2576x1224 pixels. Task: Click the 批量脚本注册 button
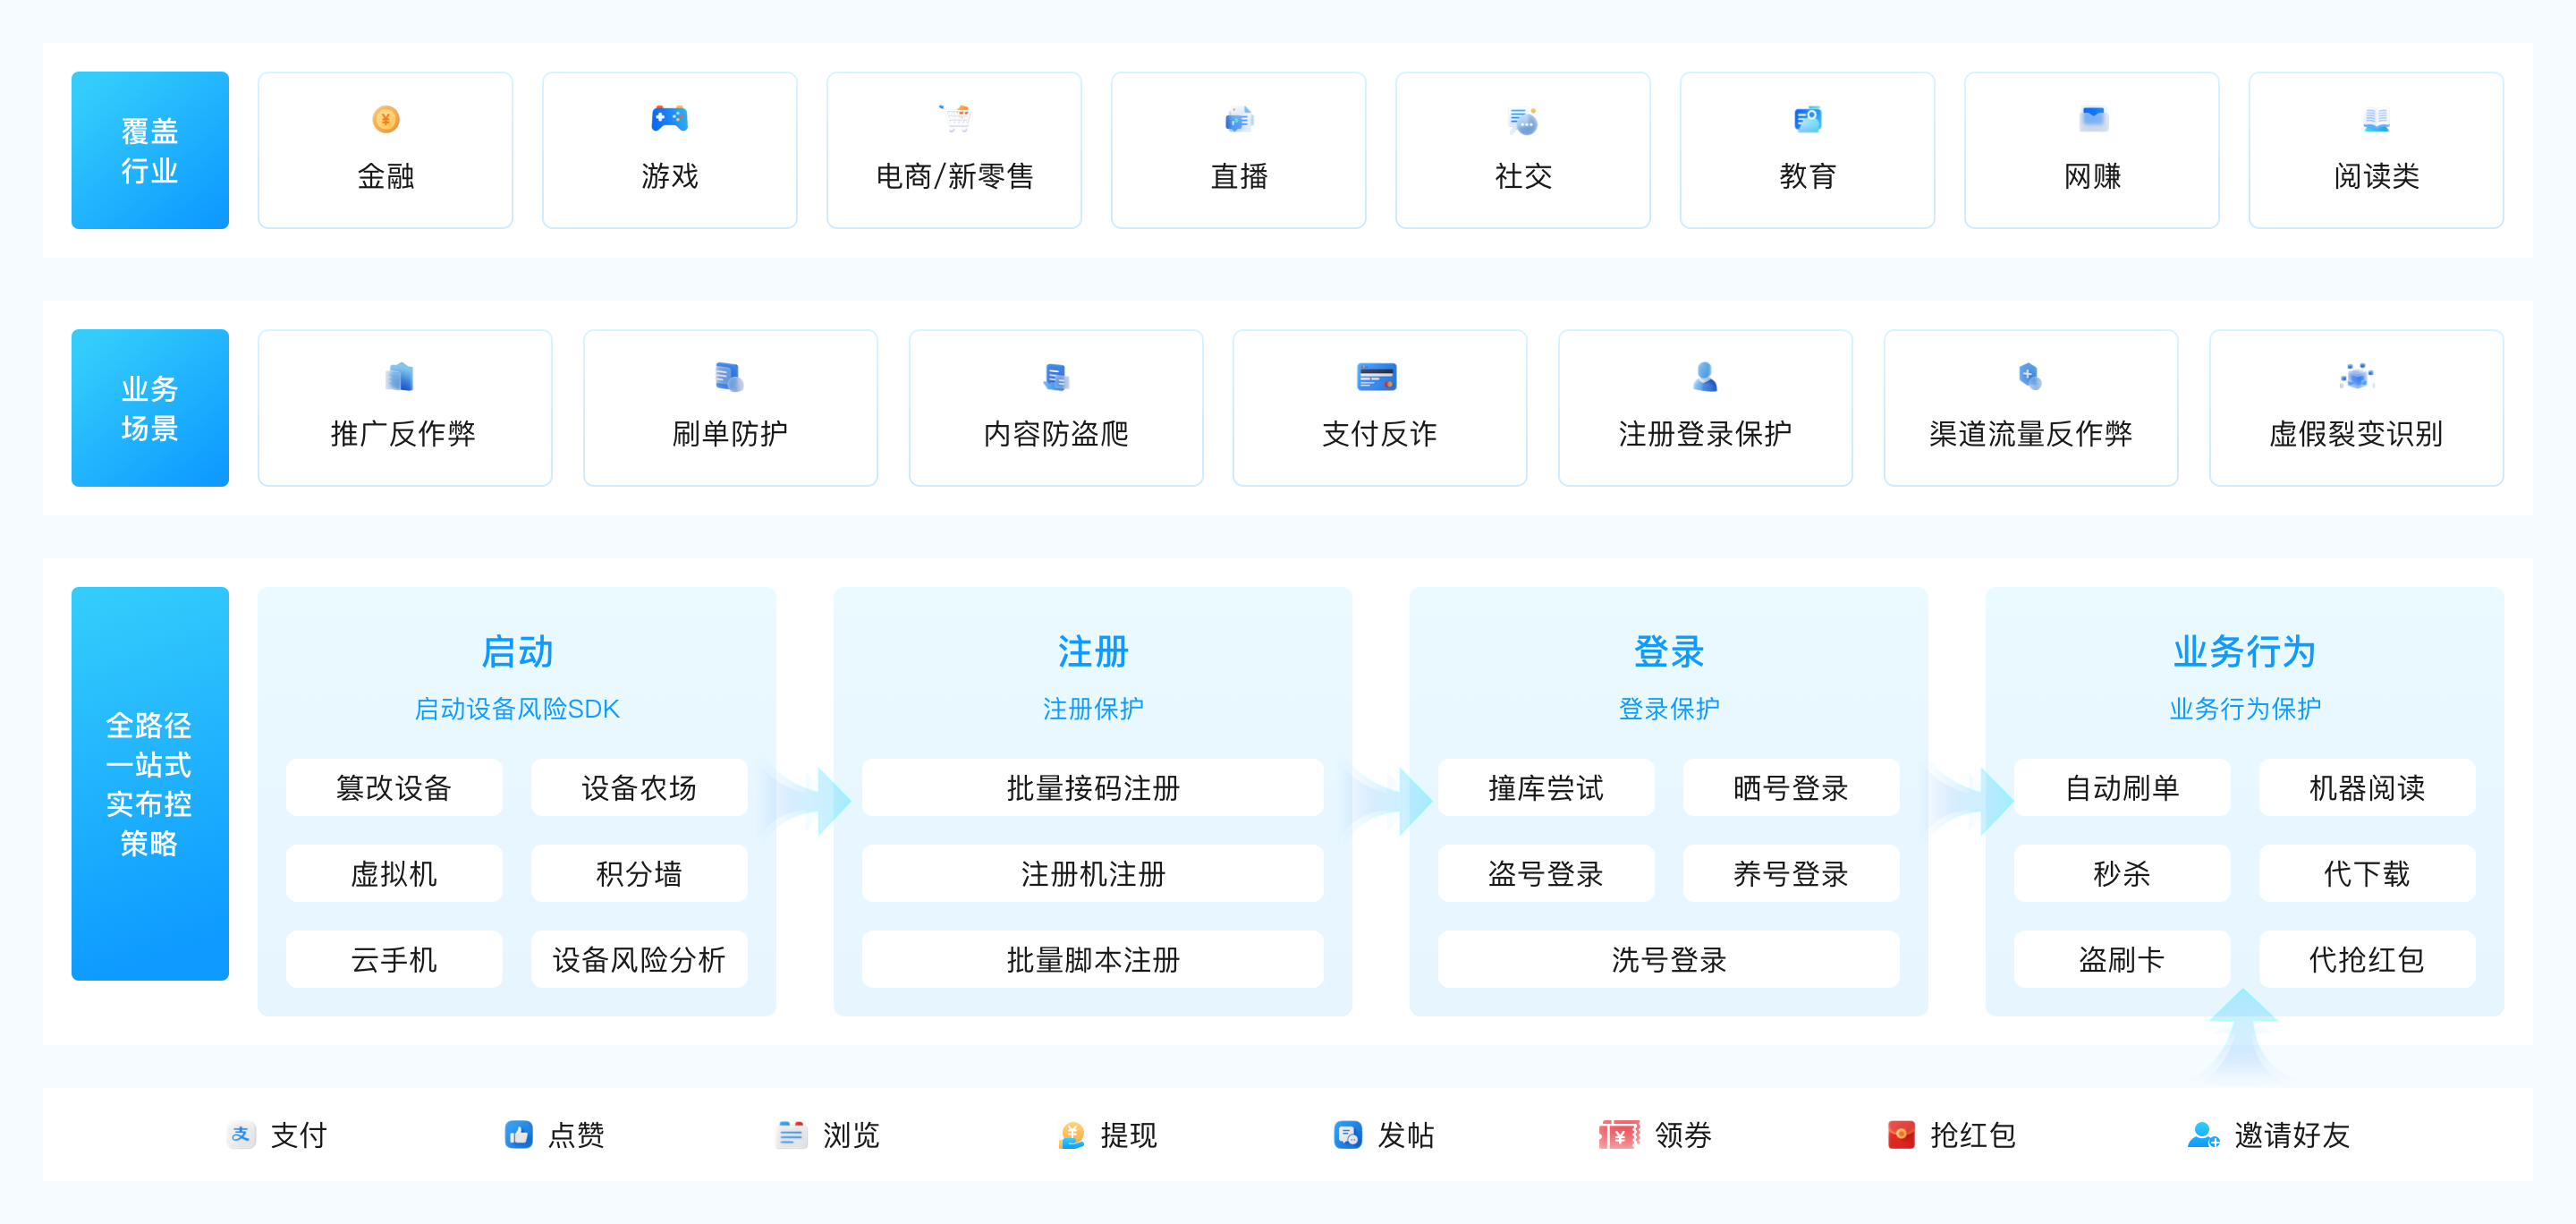1093,960
